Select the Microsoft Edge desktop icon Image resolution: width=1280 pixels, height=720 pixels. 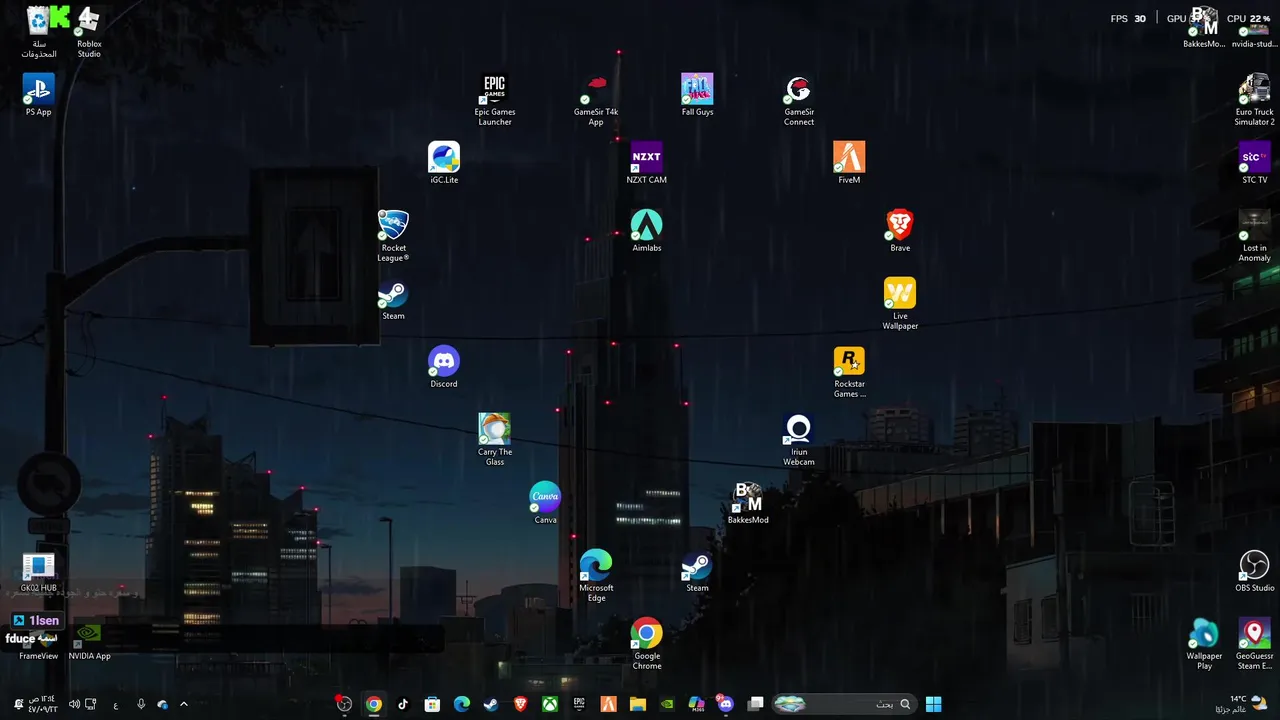pos(596,575)
